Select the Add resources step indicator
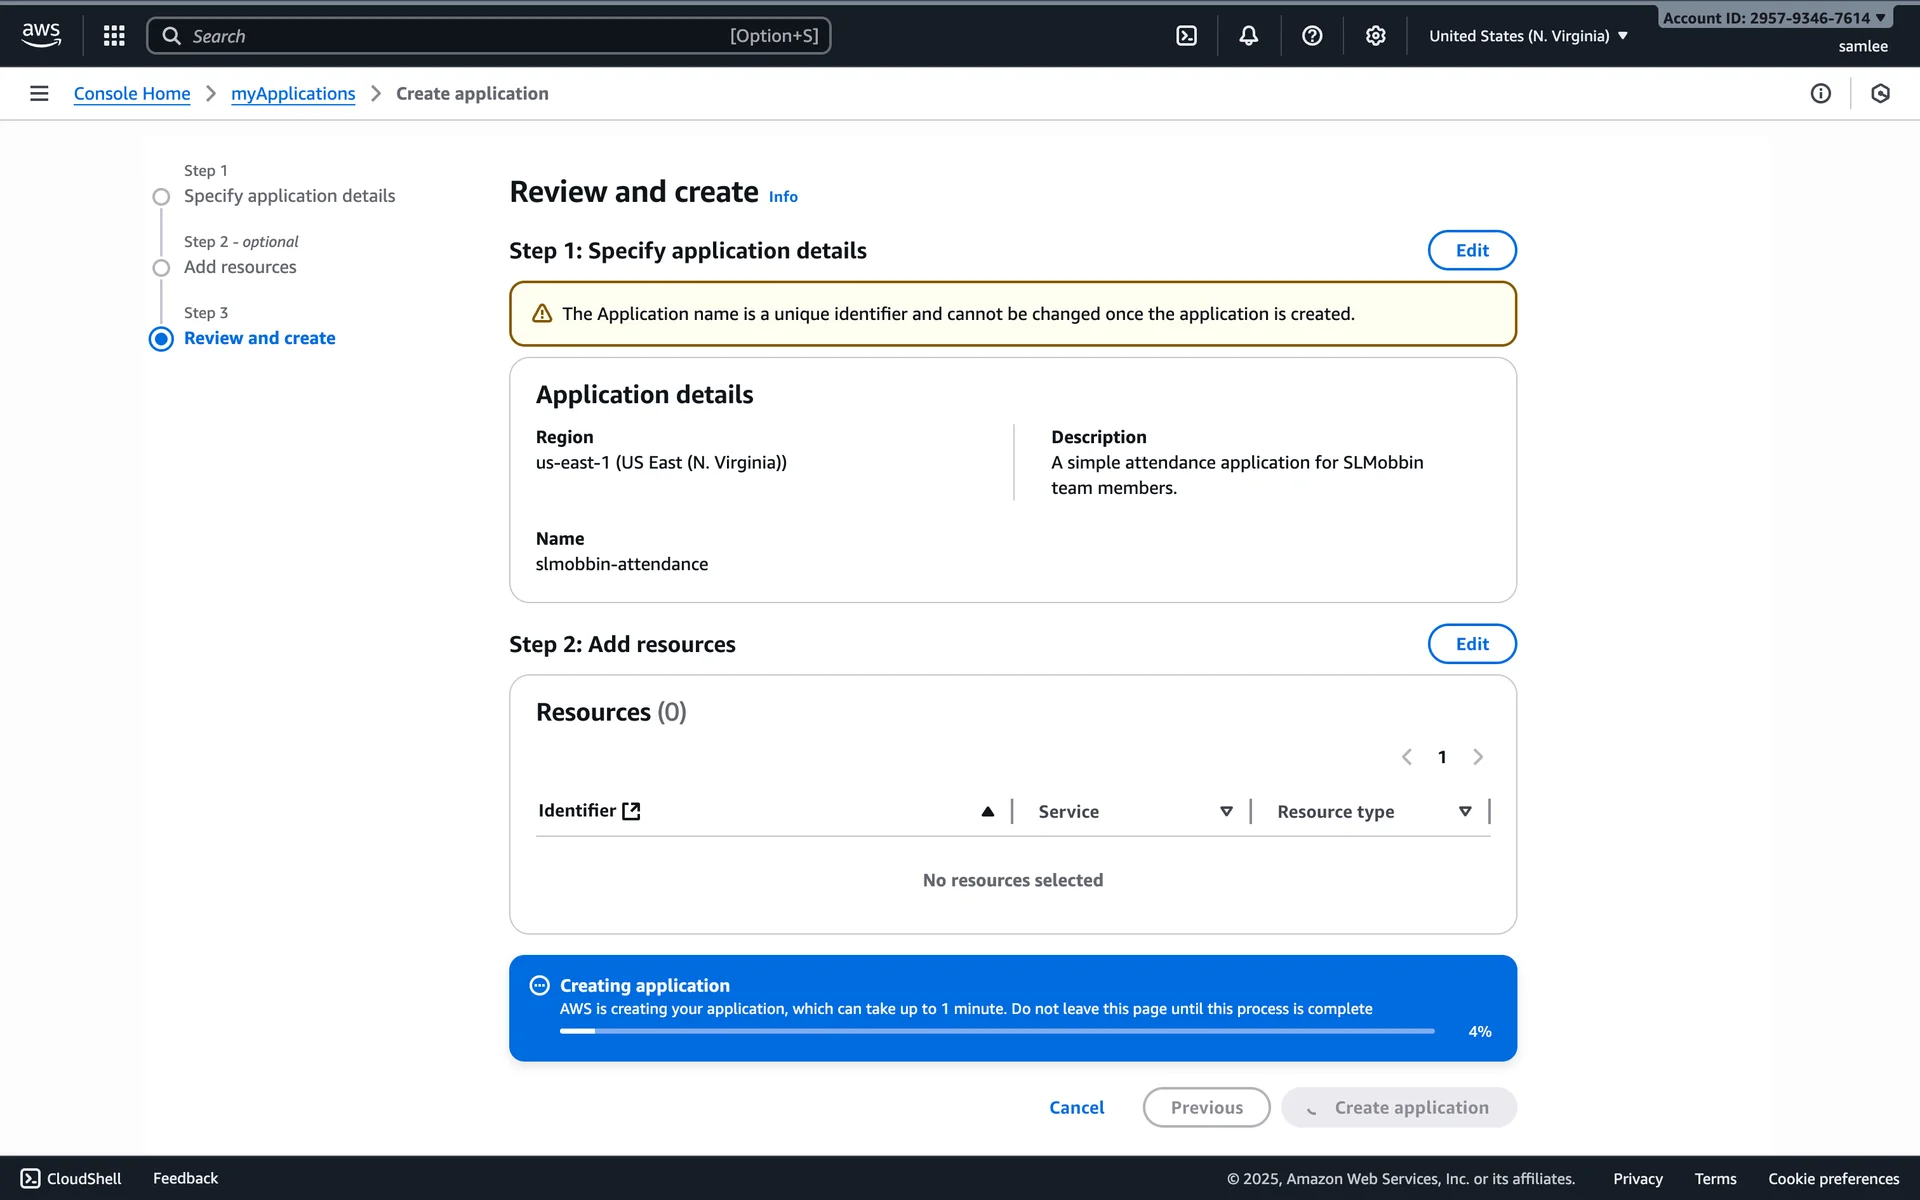1920x1200 pixels. click(161, 268)
